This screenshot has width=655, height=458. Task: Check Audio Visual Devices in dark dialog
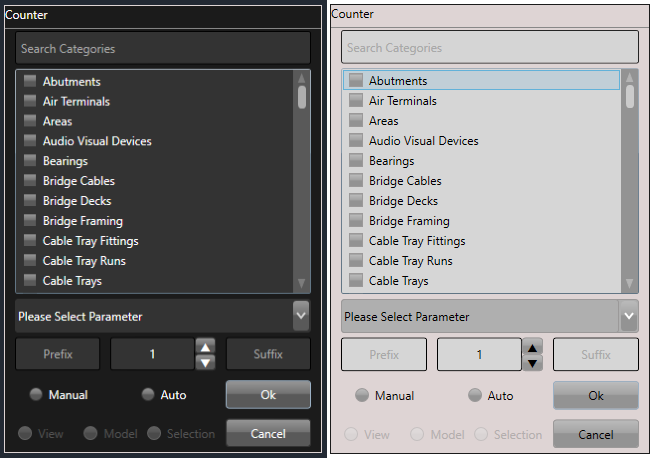point(30,141)
